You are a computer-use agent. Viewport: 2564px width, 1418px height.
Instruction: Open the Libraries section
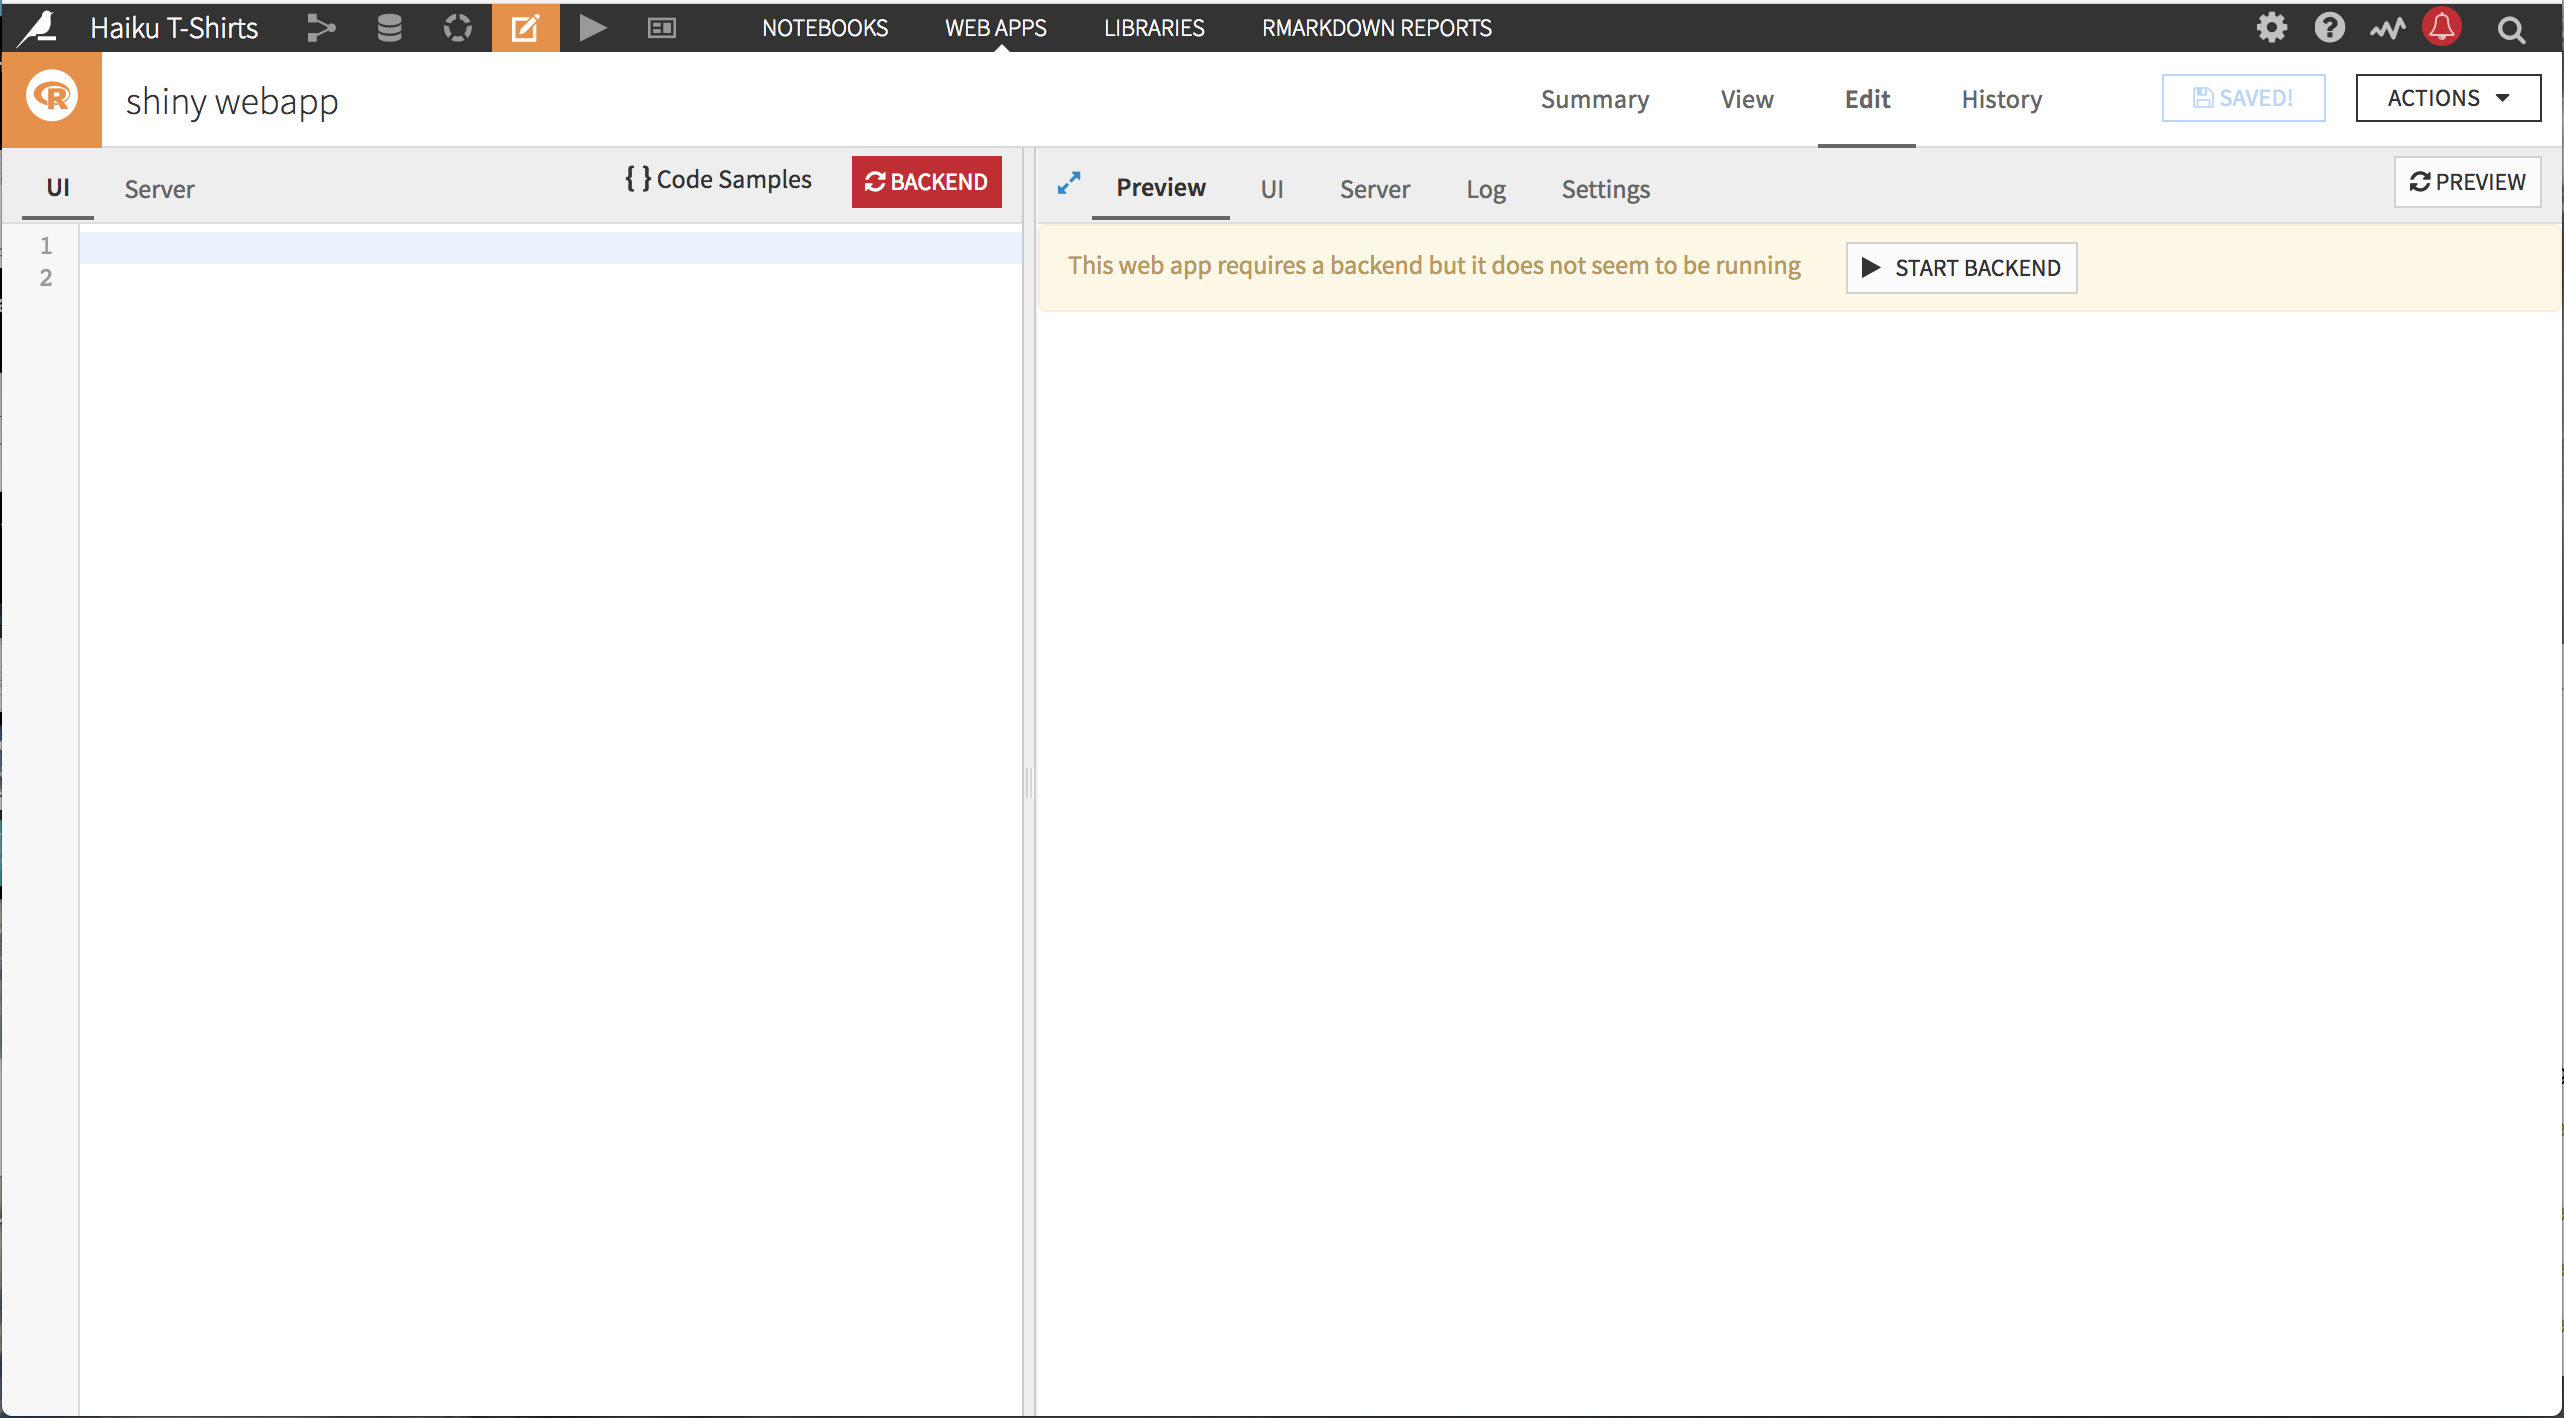[1154, 26]
